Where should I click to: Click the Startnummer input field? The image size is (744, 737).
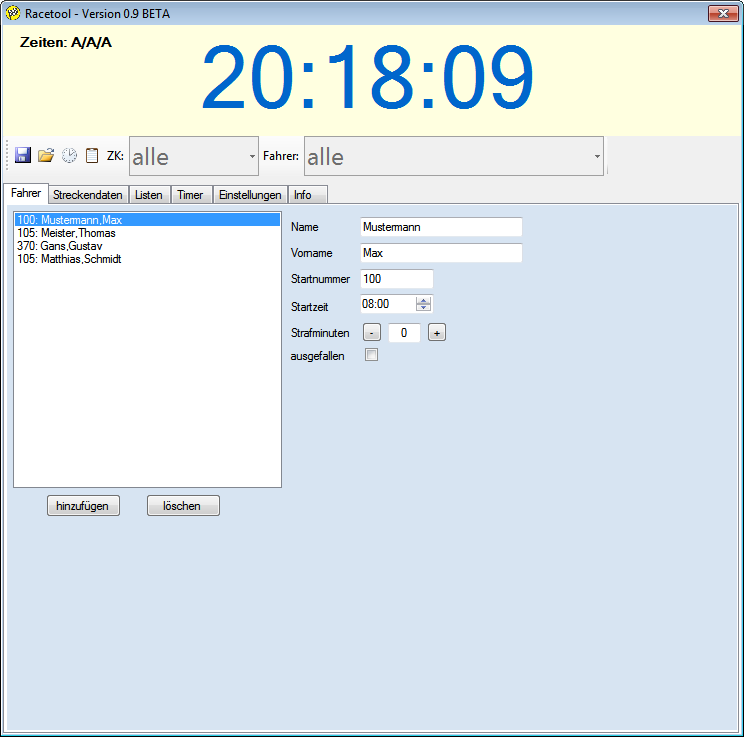pos(396,279)
